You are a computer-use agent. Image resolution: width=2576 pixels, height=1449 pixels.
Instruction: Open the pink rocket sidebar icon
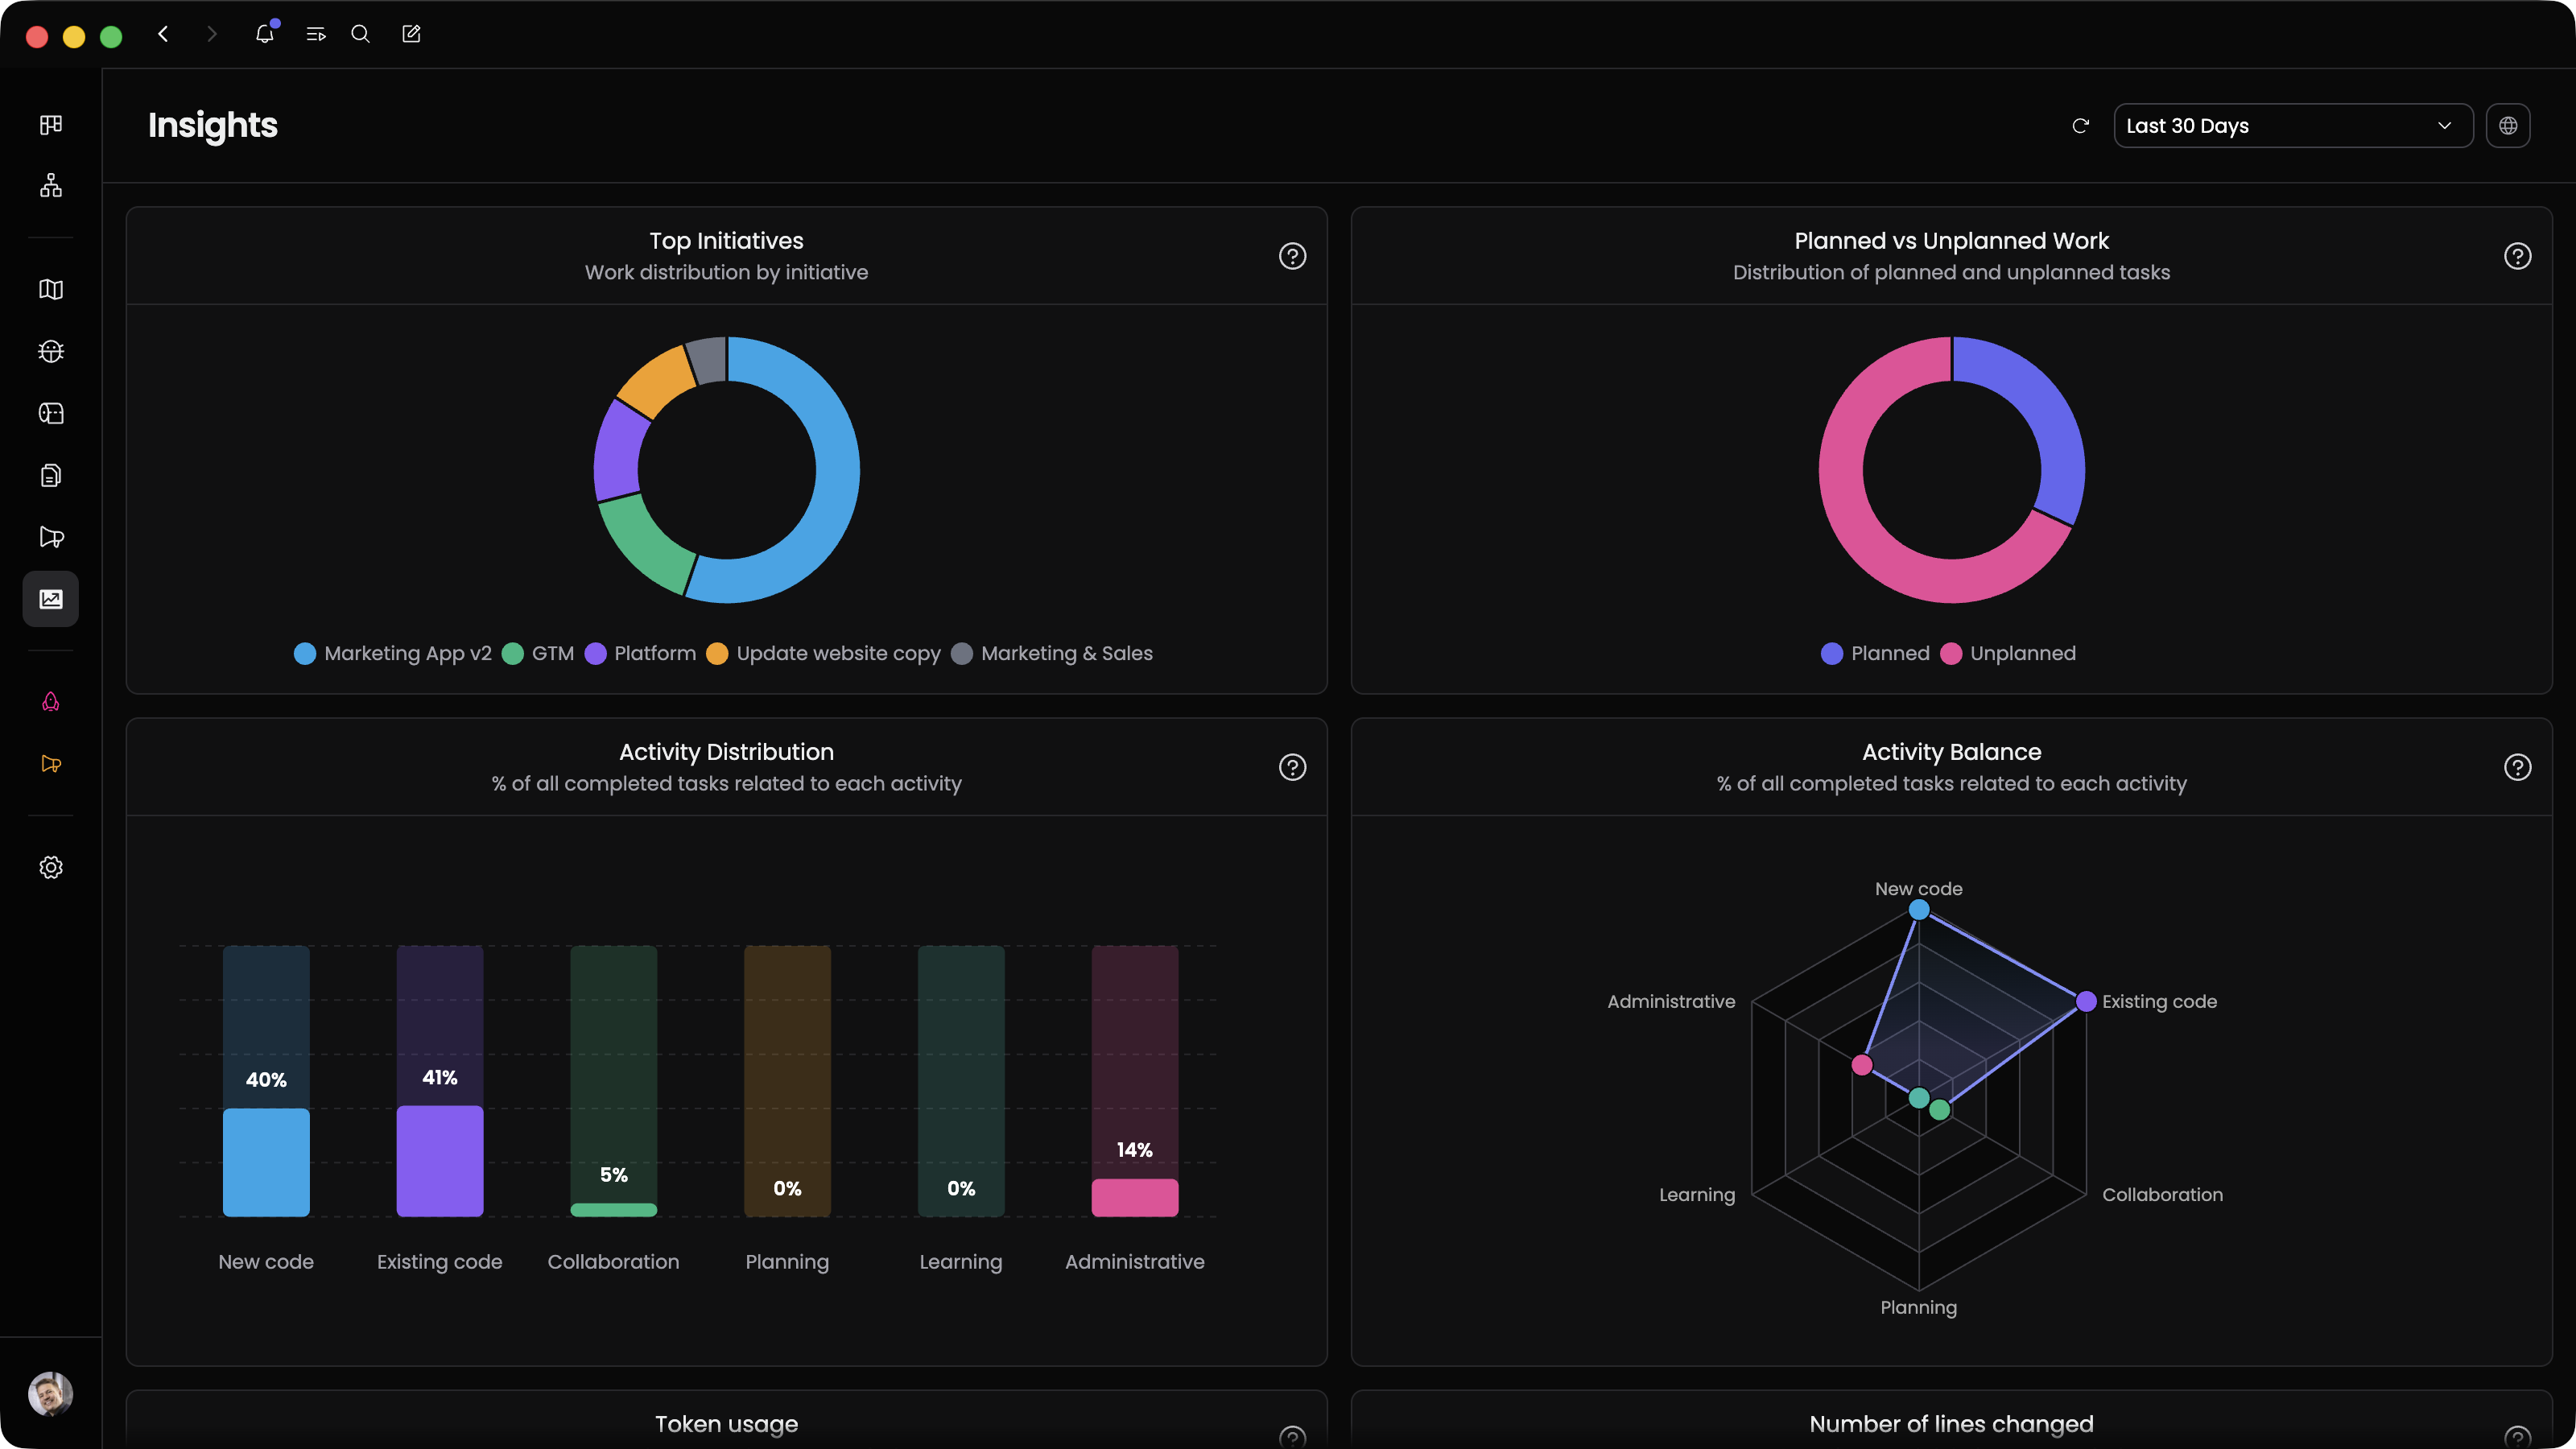51,702
